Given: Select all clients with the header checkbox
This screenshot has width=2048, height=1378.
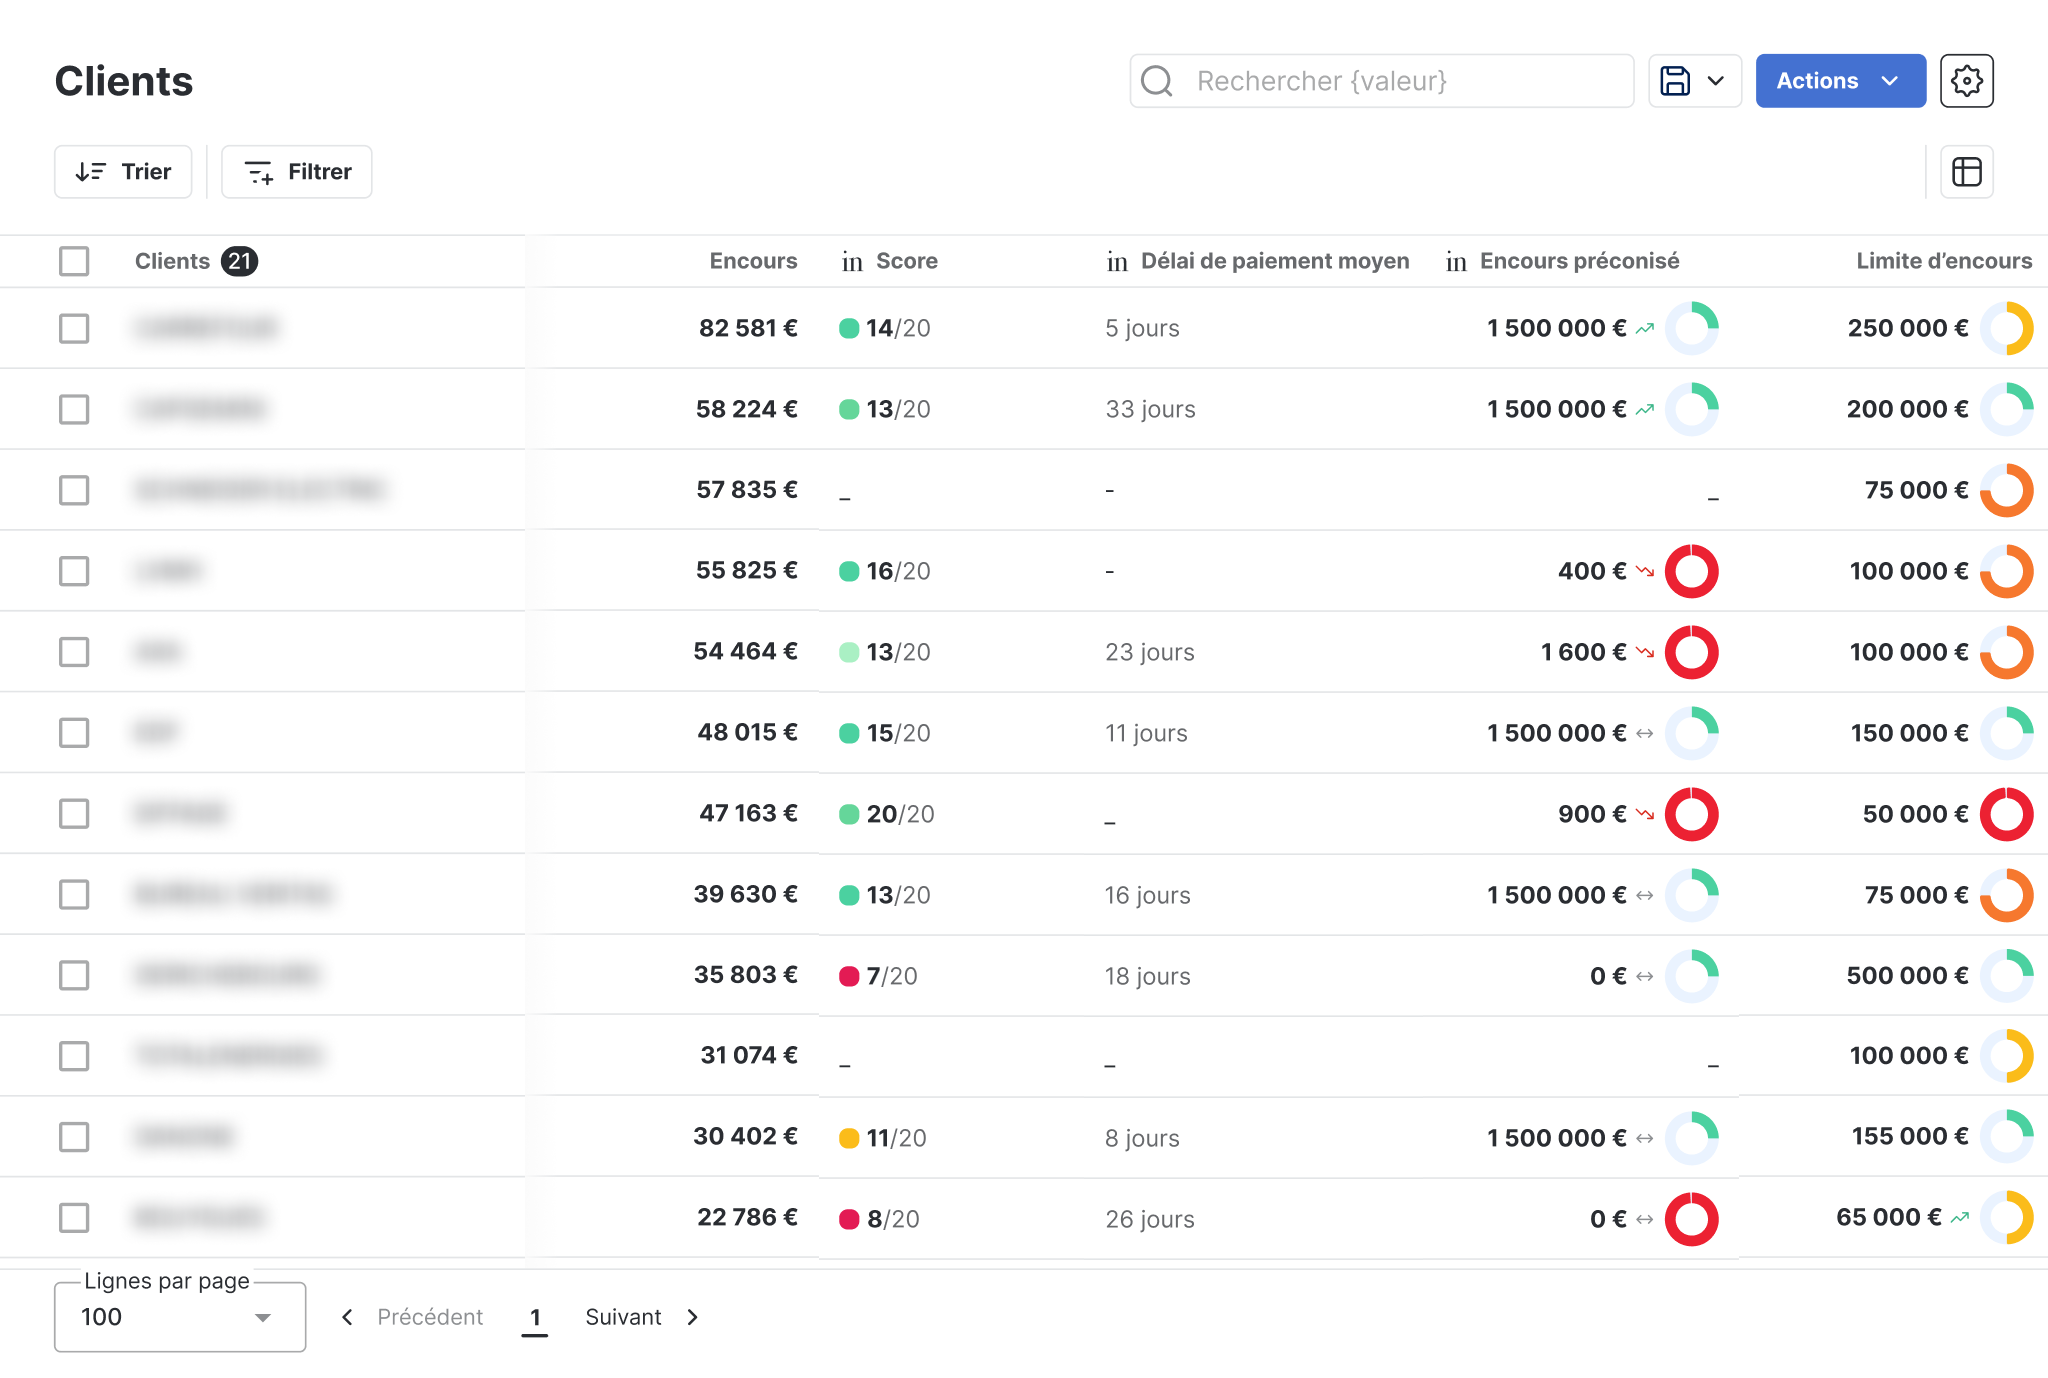Looking at the screenshot, I should (74, 261).
